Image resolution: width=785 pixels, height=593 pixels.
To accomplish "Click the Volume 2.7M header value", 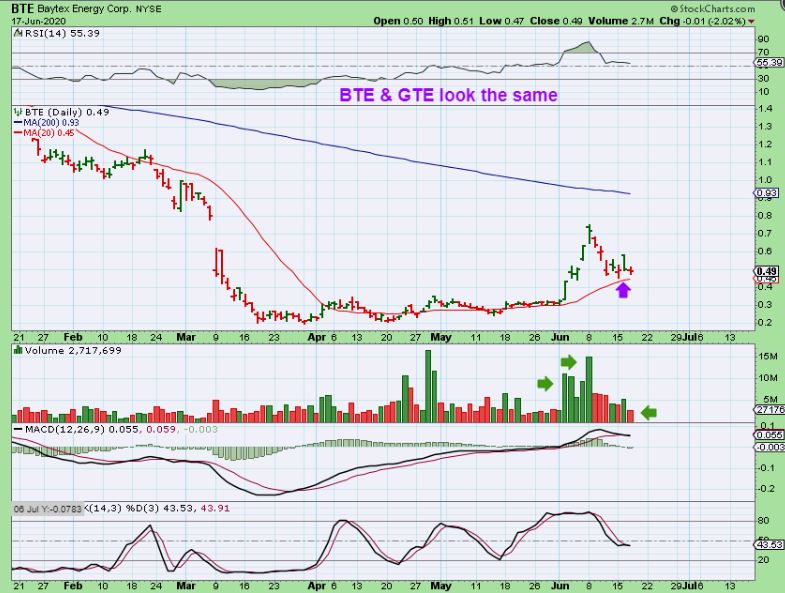I will pyautogui.click(x=621, y=21).
